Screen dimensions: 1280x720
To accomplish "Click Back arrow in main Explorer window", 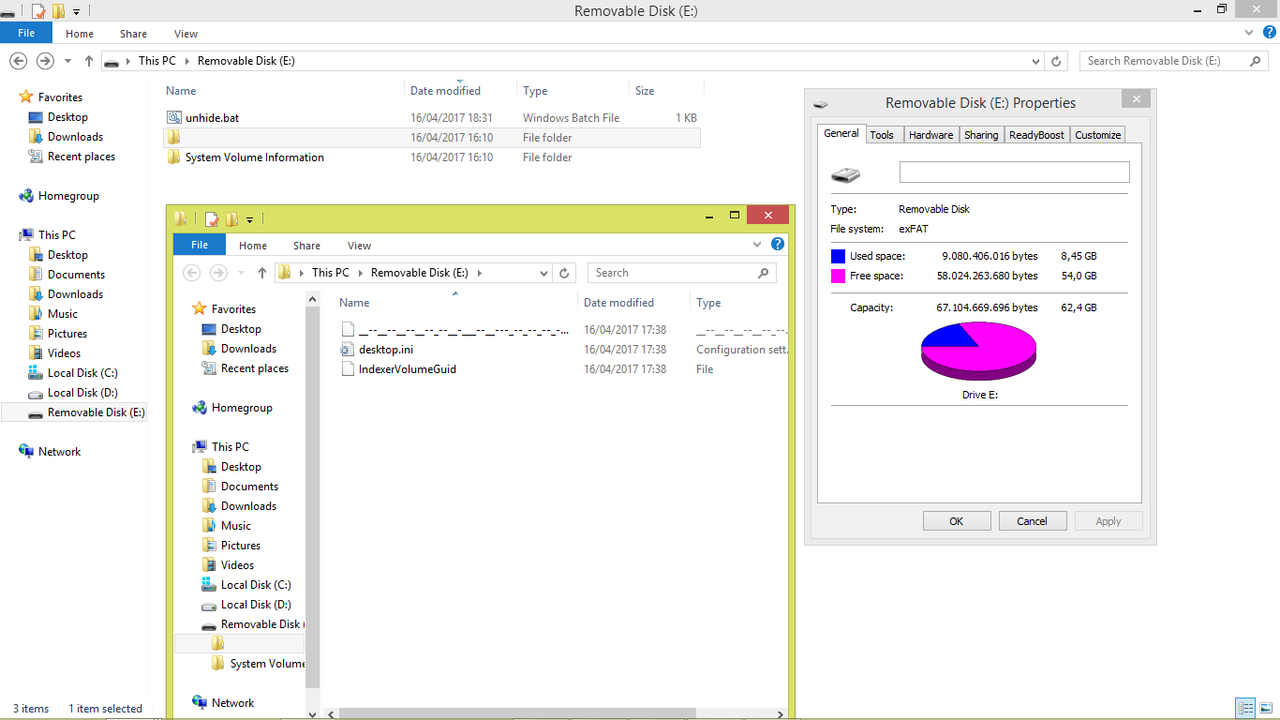I will click(17, 61).
